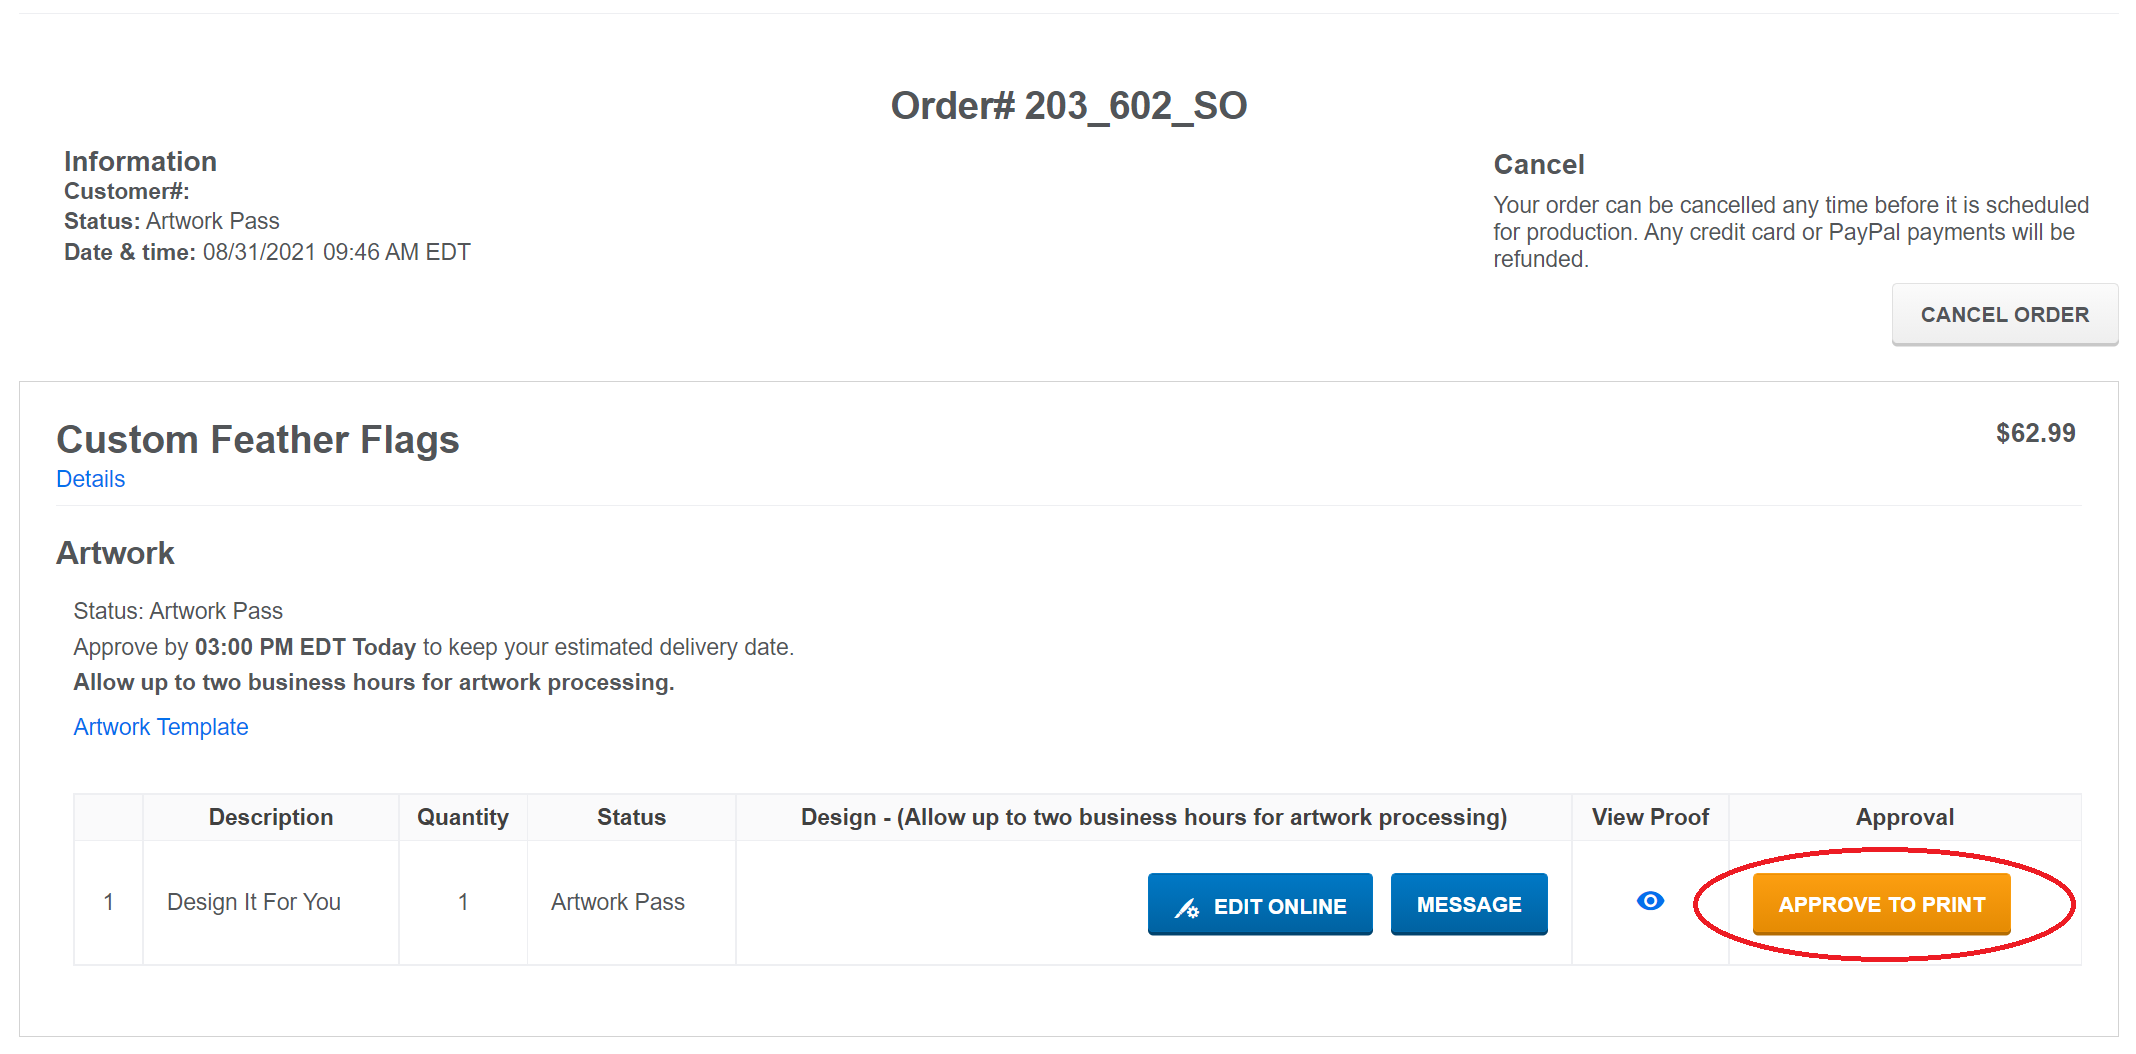Viewport: 2136px width, 1054px height.
Task: Click the Description column header
Action: coord(270,817)
